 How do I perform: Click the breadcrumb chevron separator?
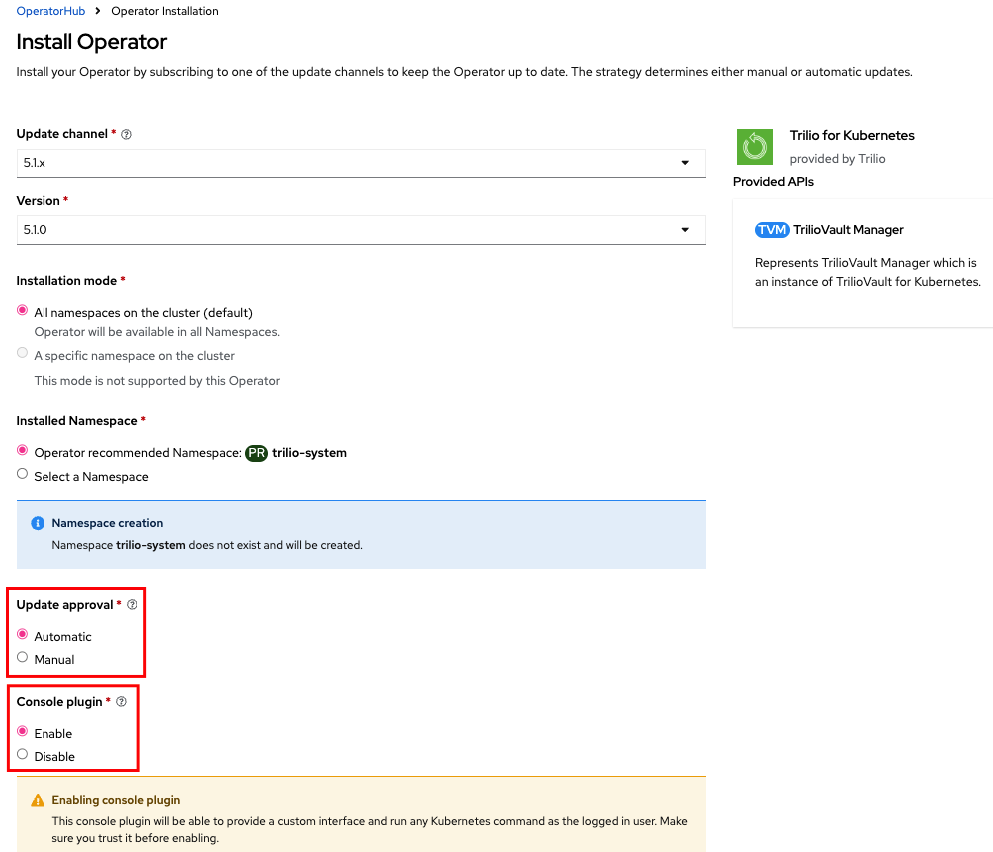click(98, 11)
